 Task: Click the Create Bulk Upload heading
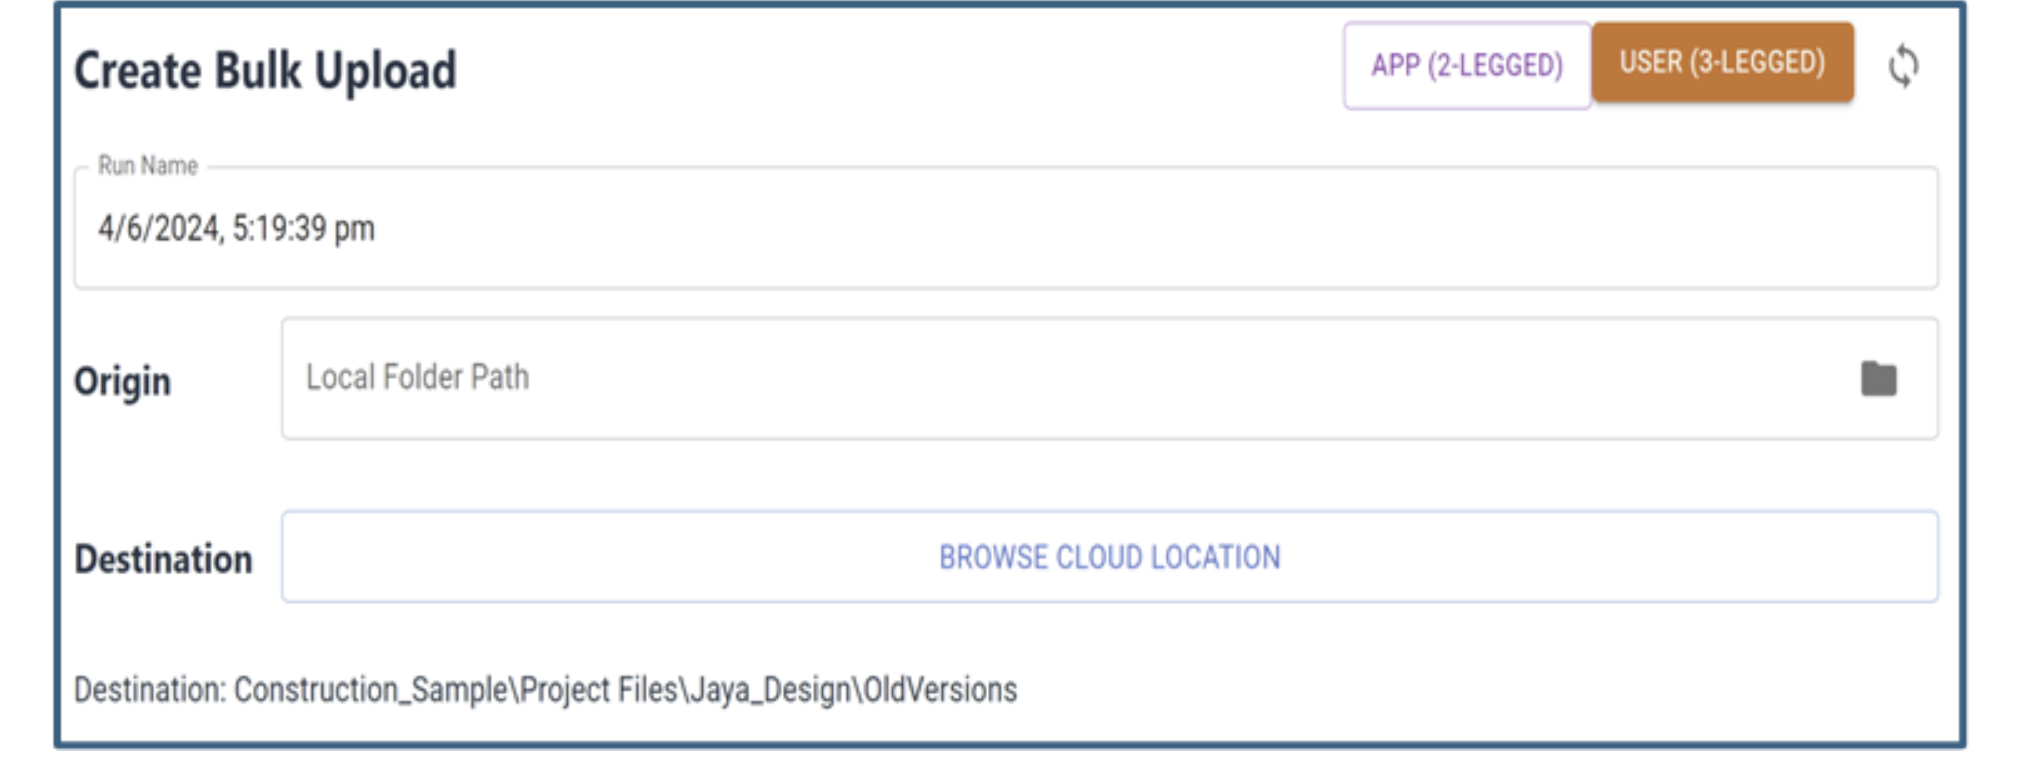265,71
